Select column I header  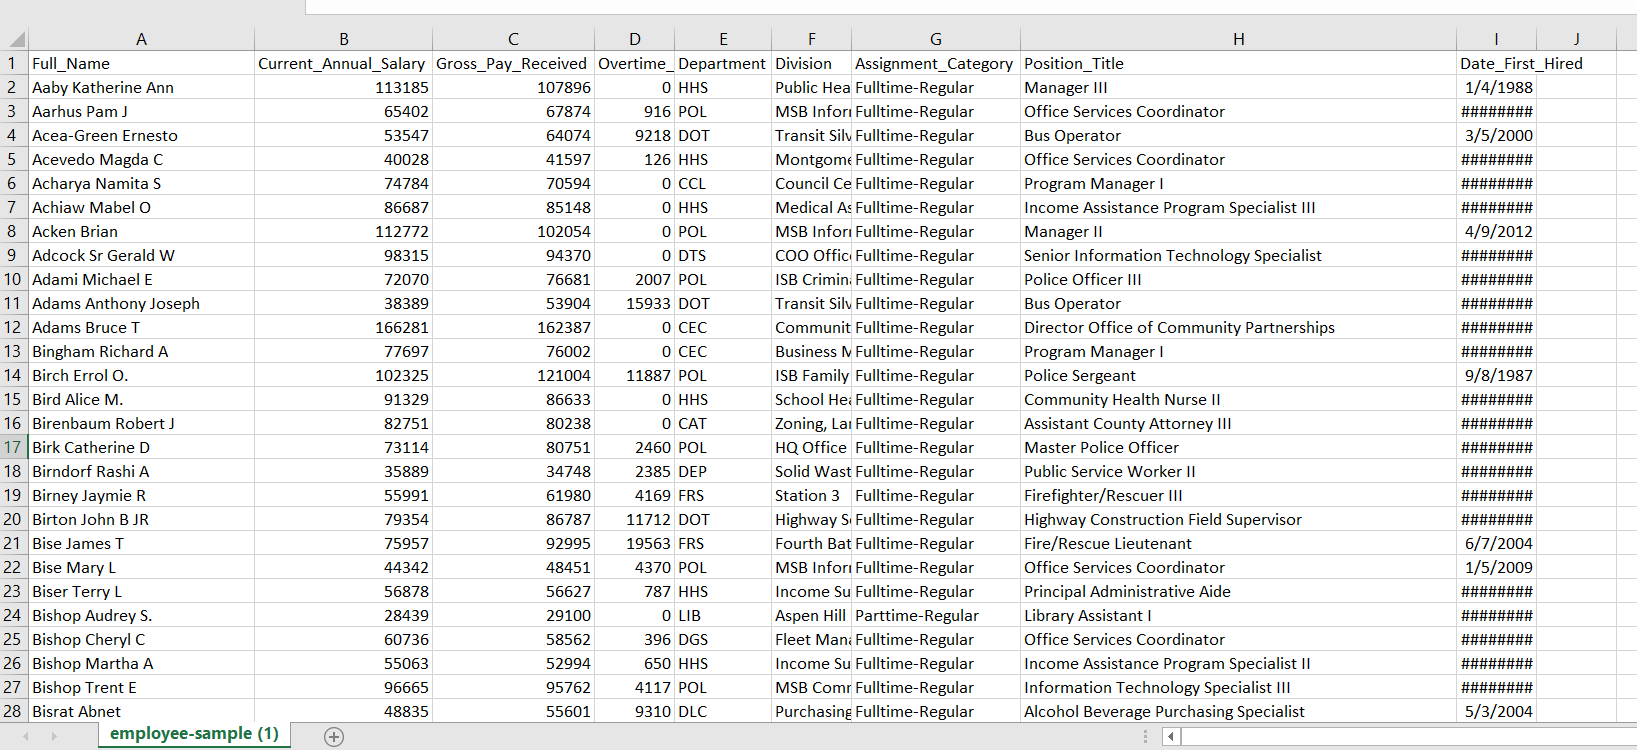point(1496,39)
